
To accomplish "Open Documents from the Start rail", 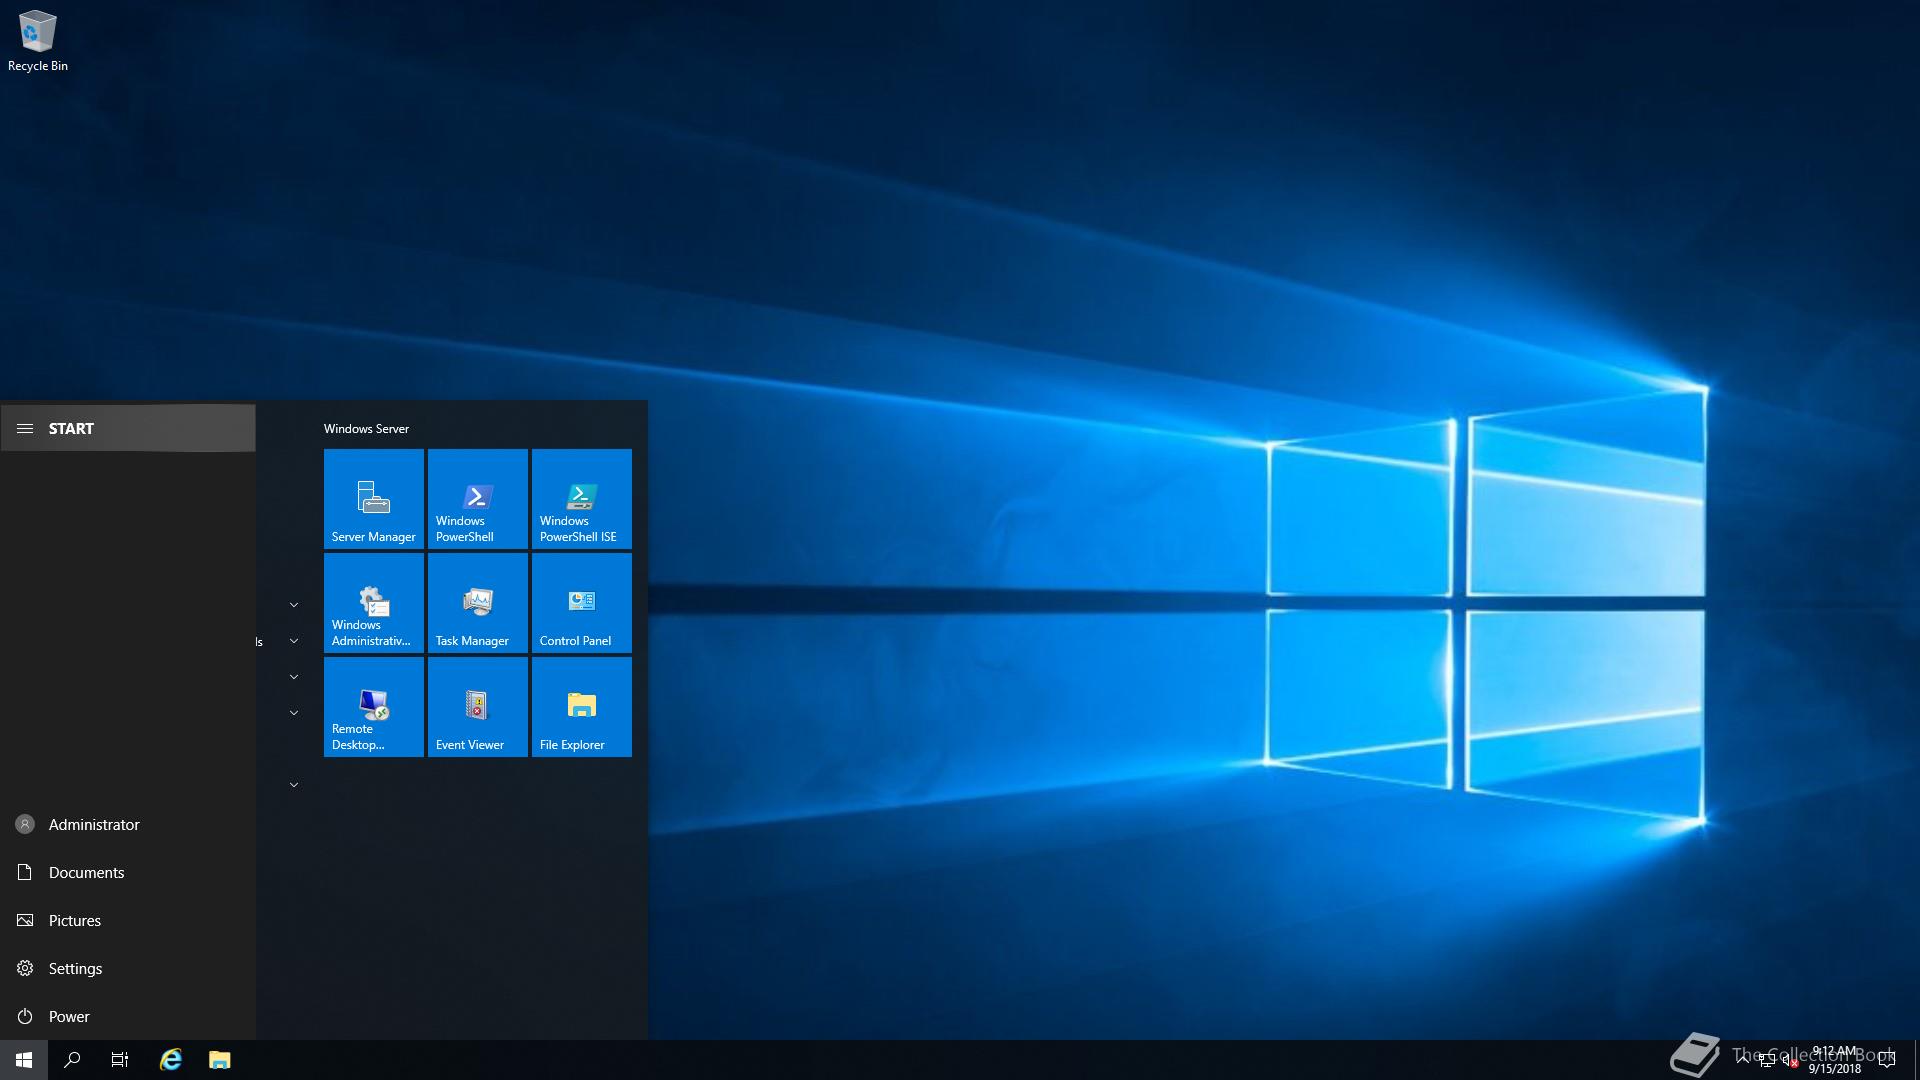I will pyautogui.click(x=128, y=872).
